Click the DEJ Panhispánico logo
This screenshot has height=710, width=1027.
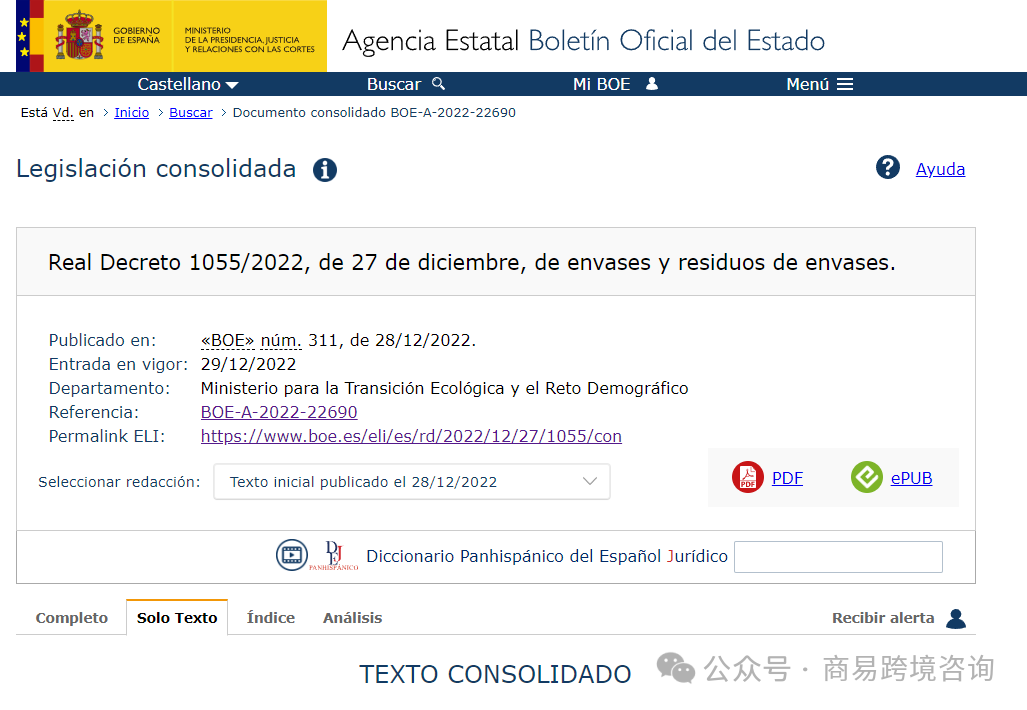(x=334, y=555)
